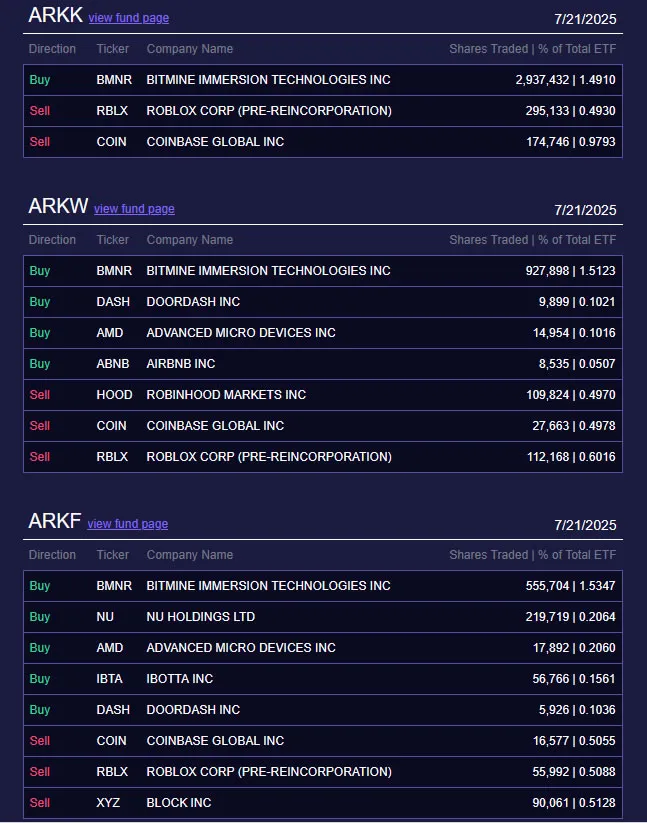Open the ARKF view fund page link

[127, 524]
